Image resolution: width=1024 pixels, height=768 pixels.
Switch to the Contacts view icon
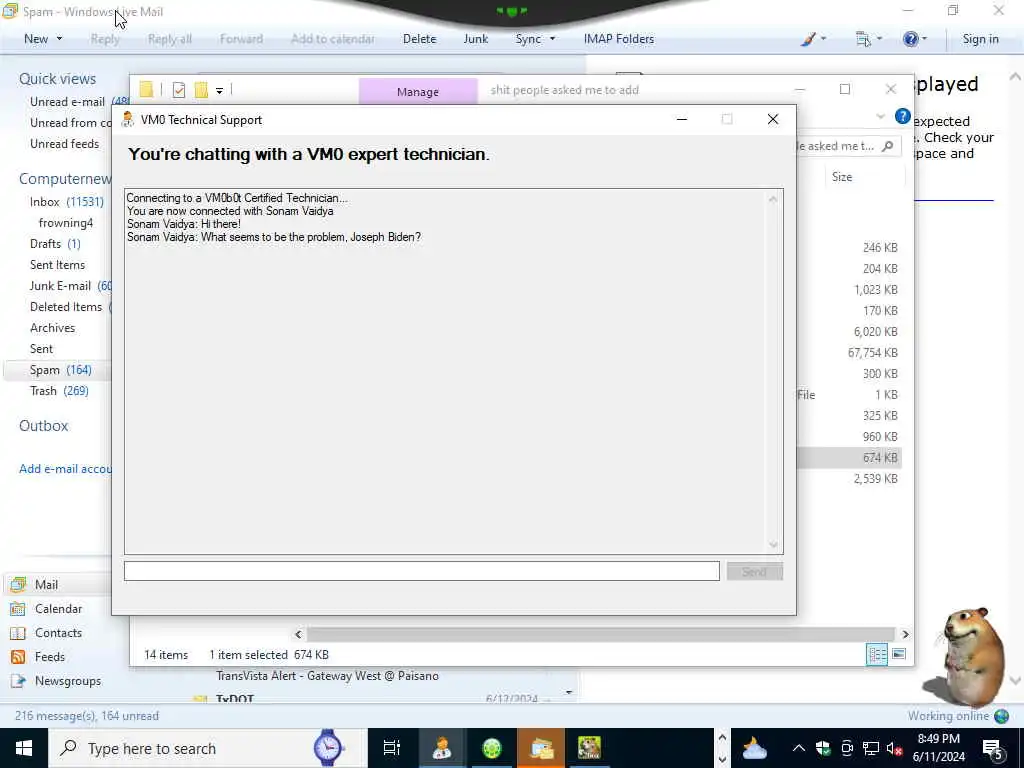coord(18,633)
